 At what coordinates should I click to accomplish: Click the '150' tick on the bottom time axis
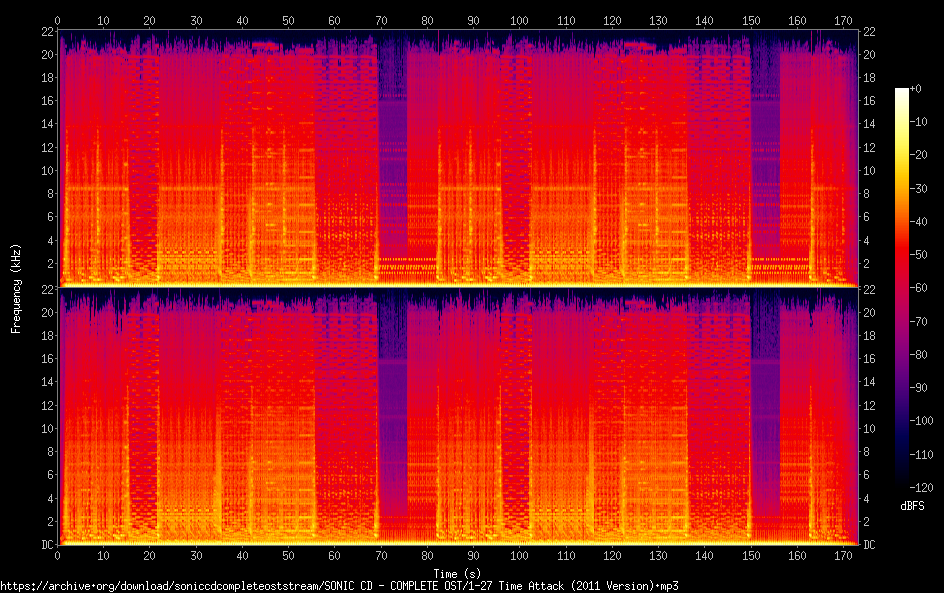coord(750,555)
